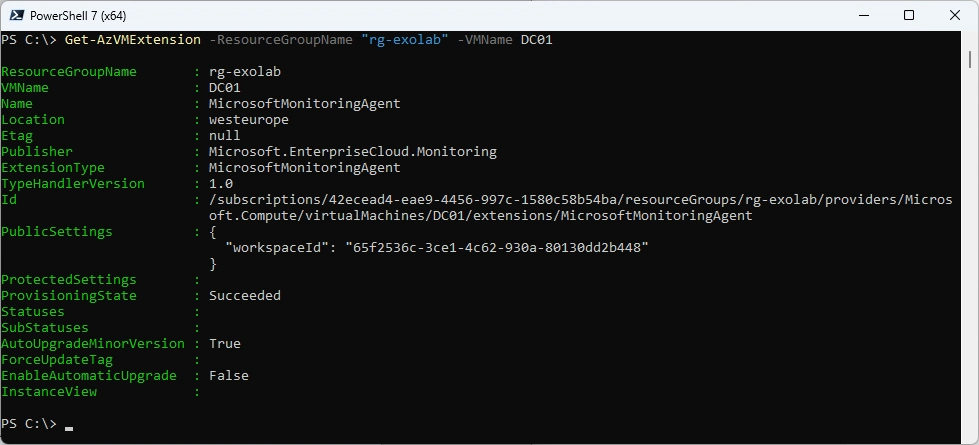Viewport: 979px width, 445px height.
Task: Click the InstanceView property label
Action: point(49,391)
